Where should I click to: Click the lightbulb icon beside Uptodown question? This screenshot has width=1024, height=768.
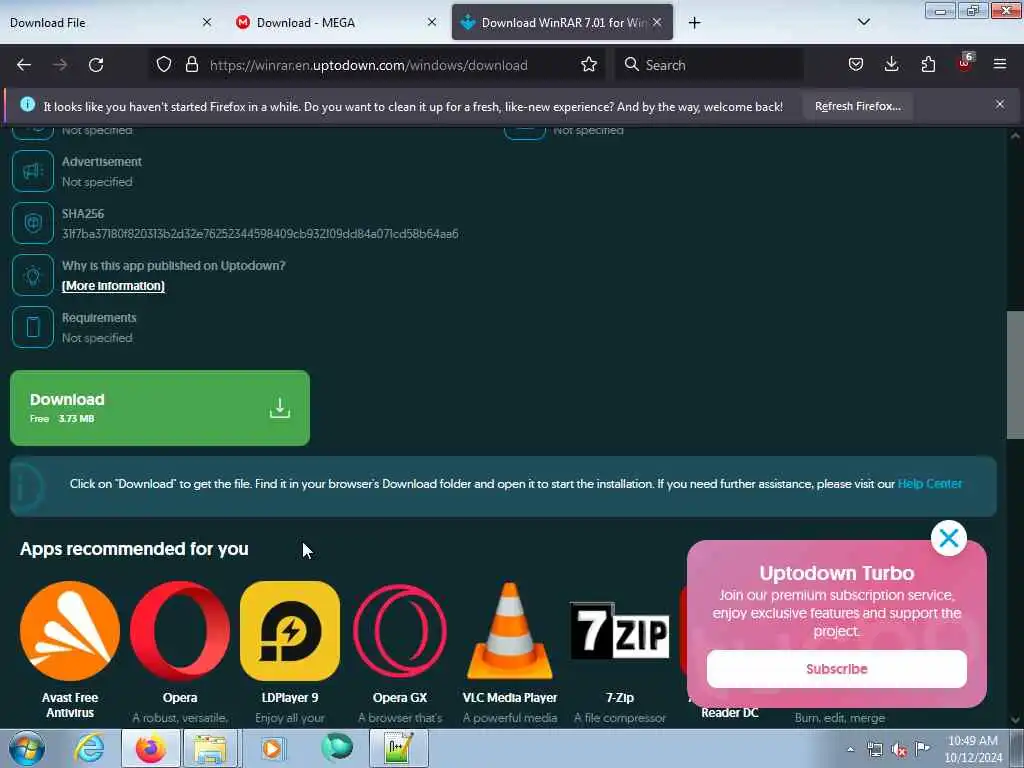pyautogui.click(x=33, y=276)
